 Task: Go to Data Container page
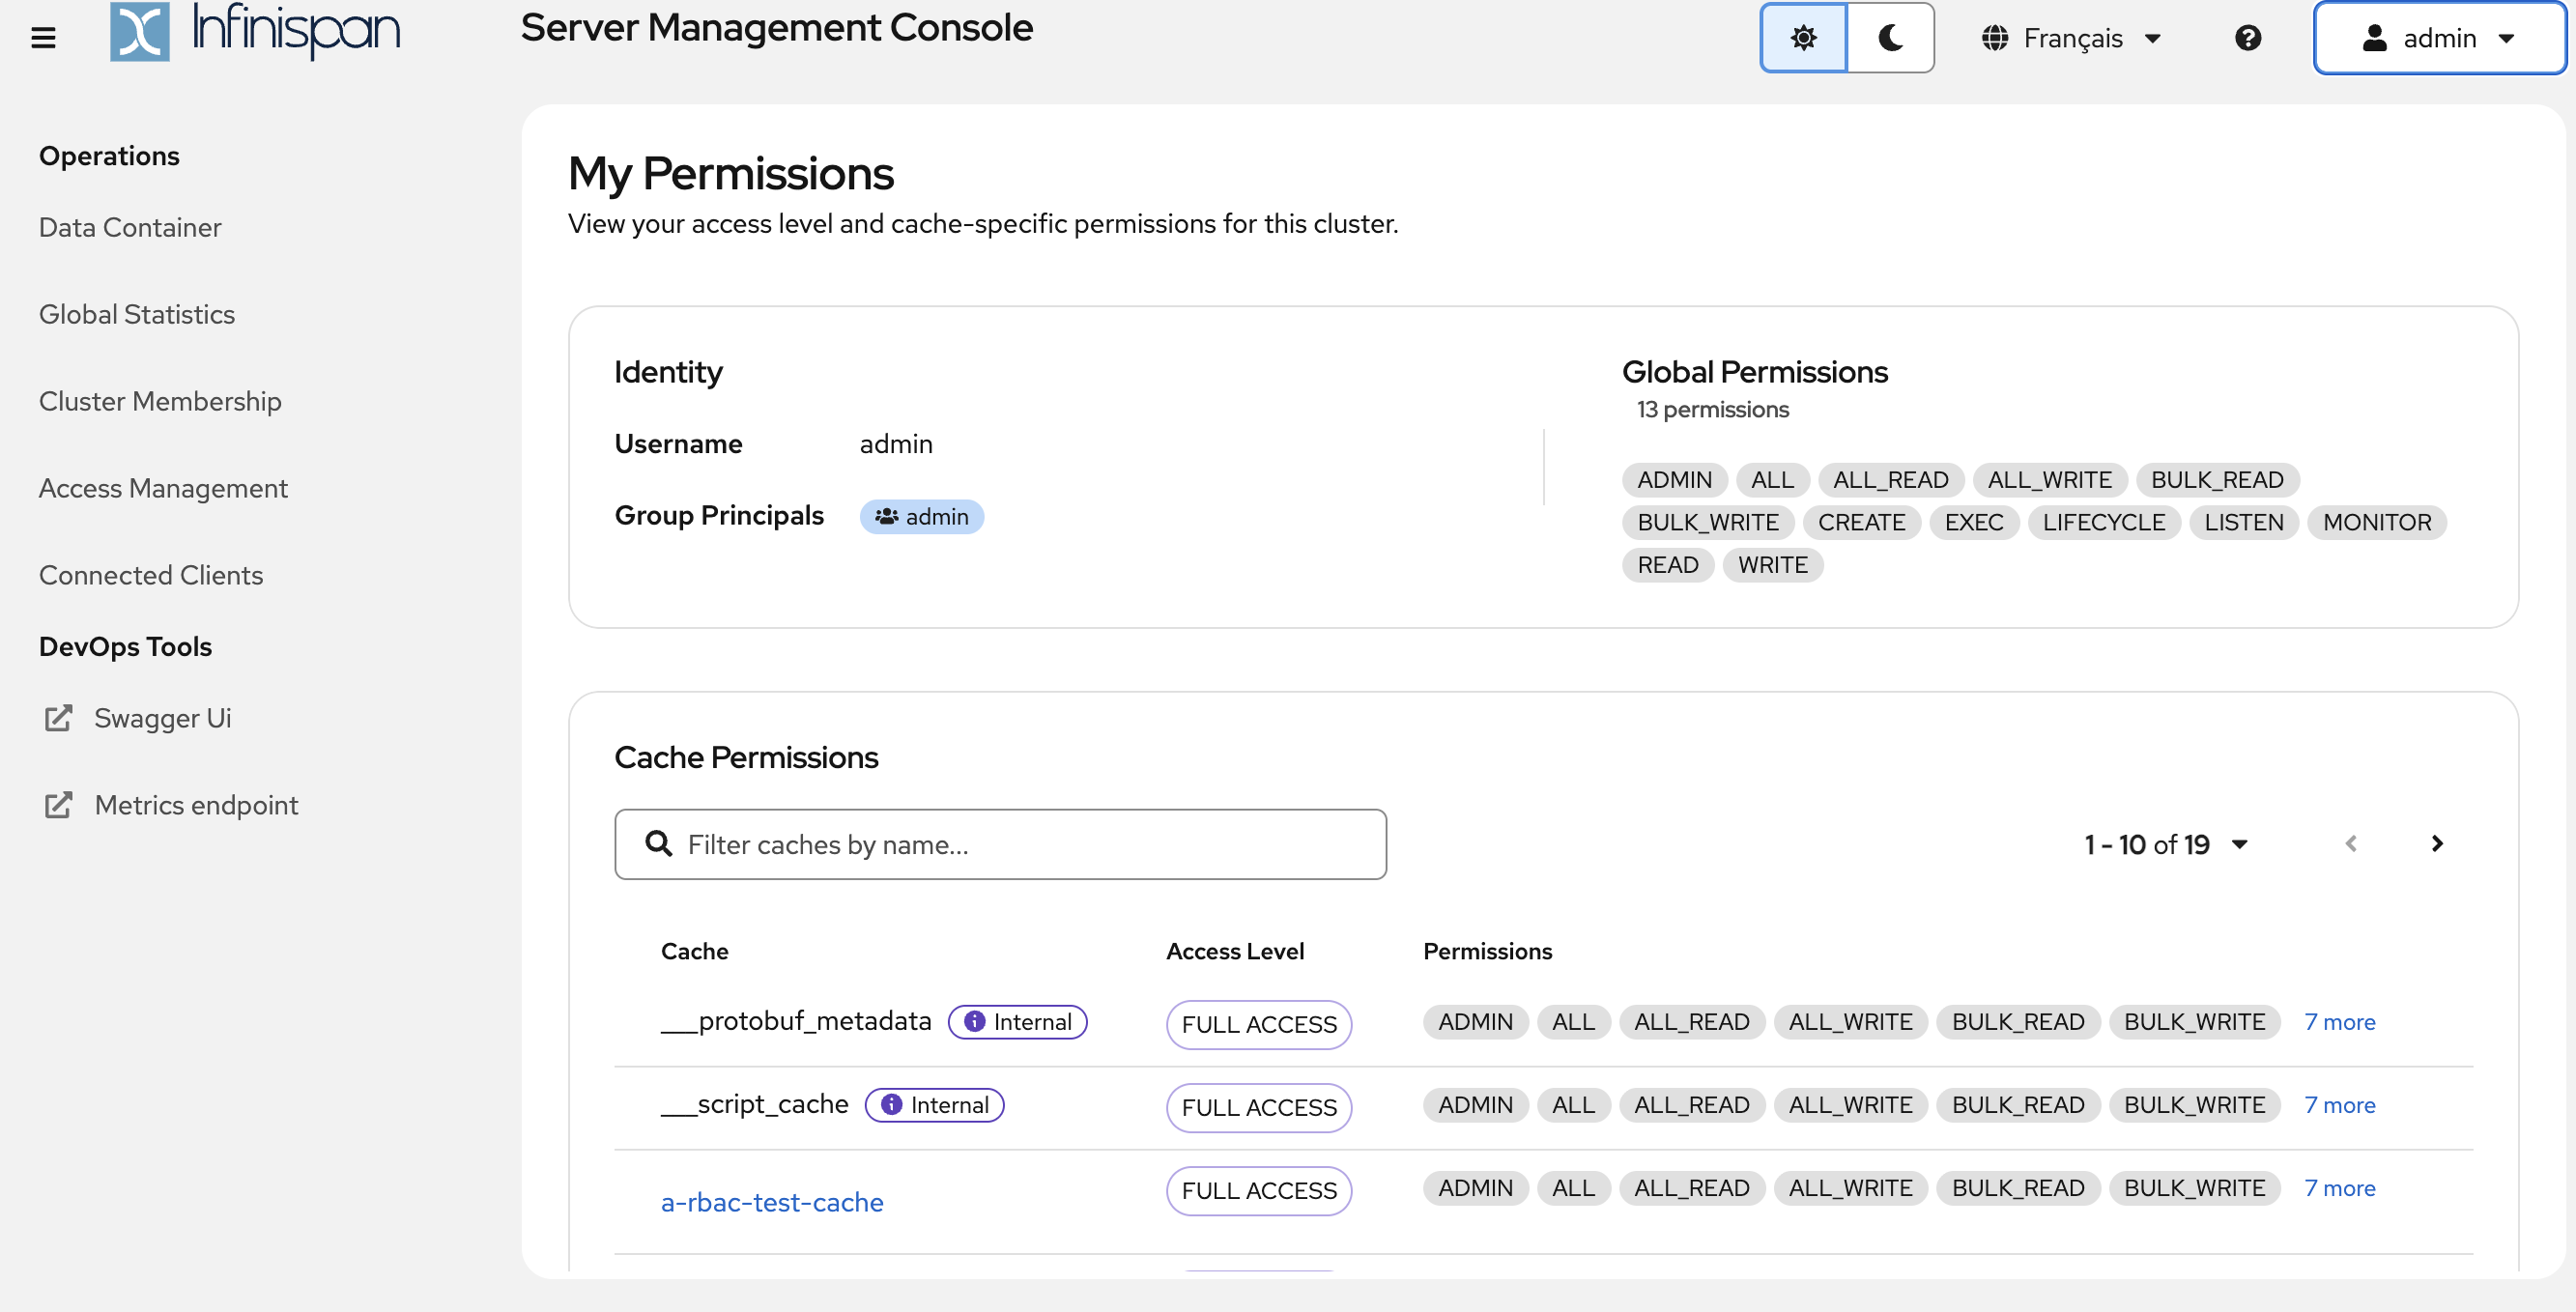(130, 227)
